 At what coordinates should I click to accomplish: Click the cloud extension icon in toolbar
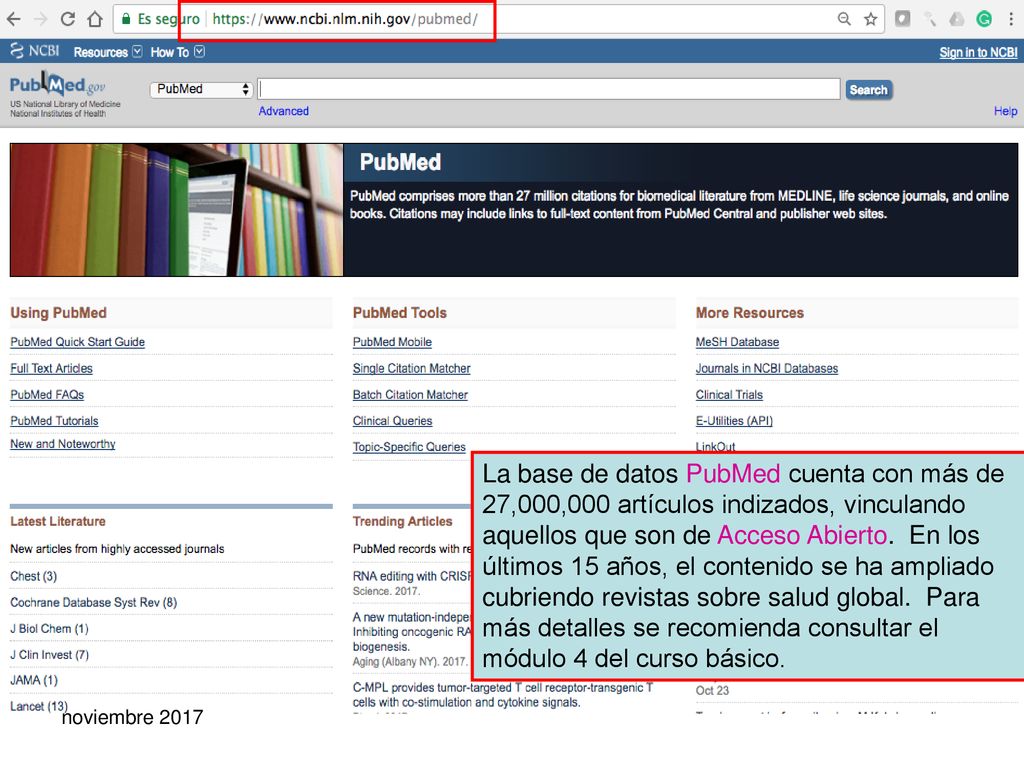[957, 19]
